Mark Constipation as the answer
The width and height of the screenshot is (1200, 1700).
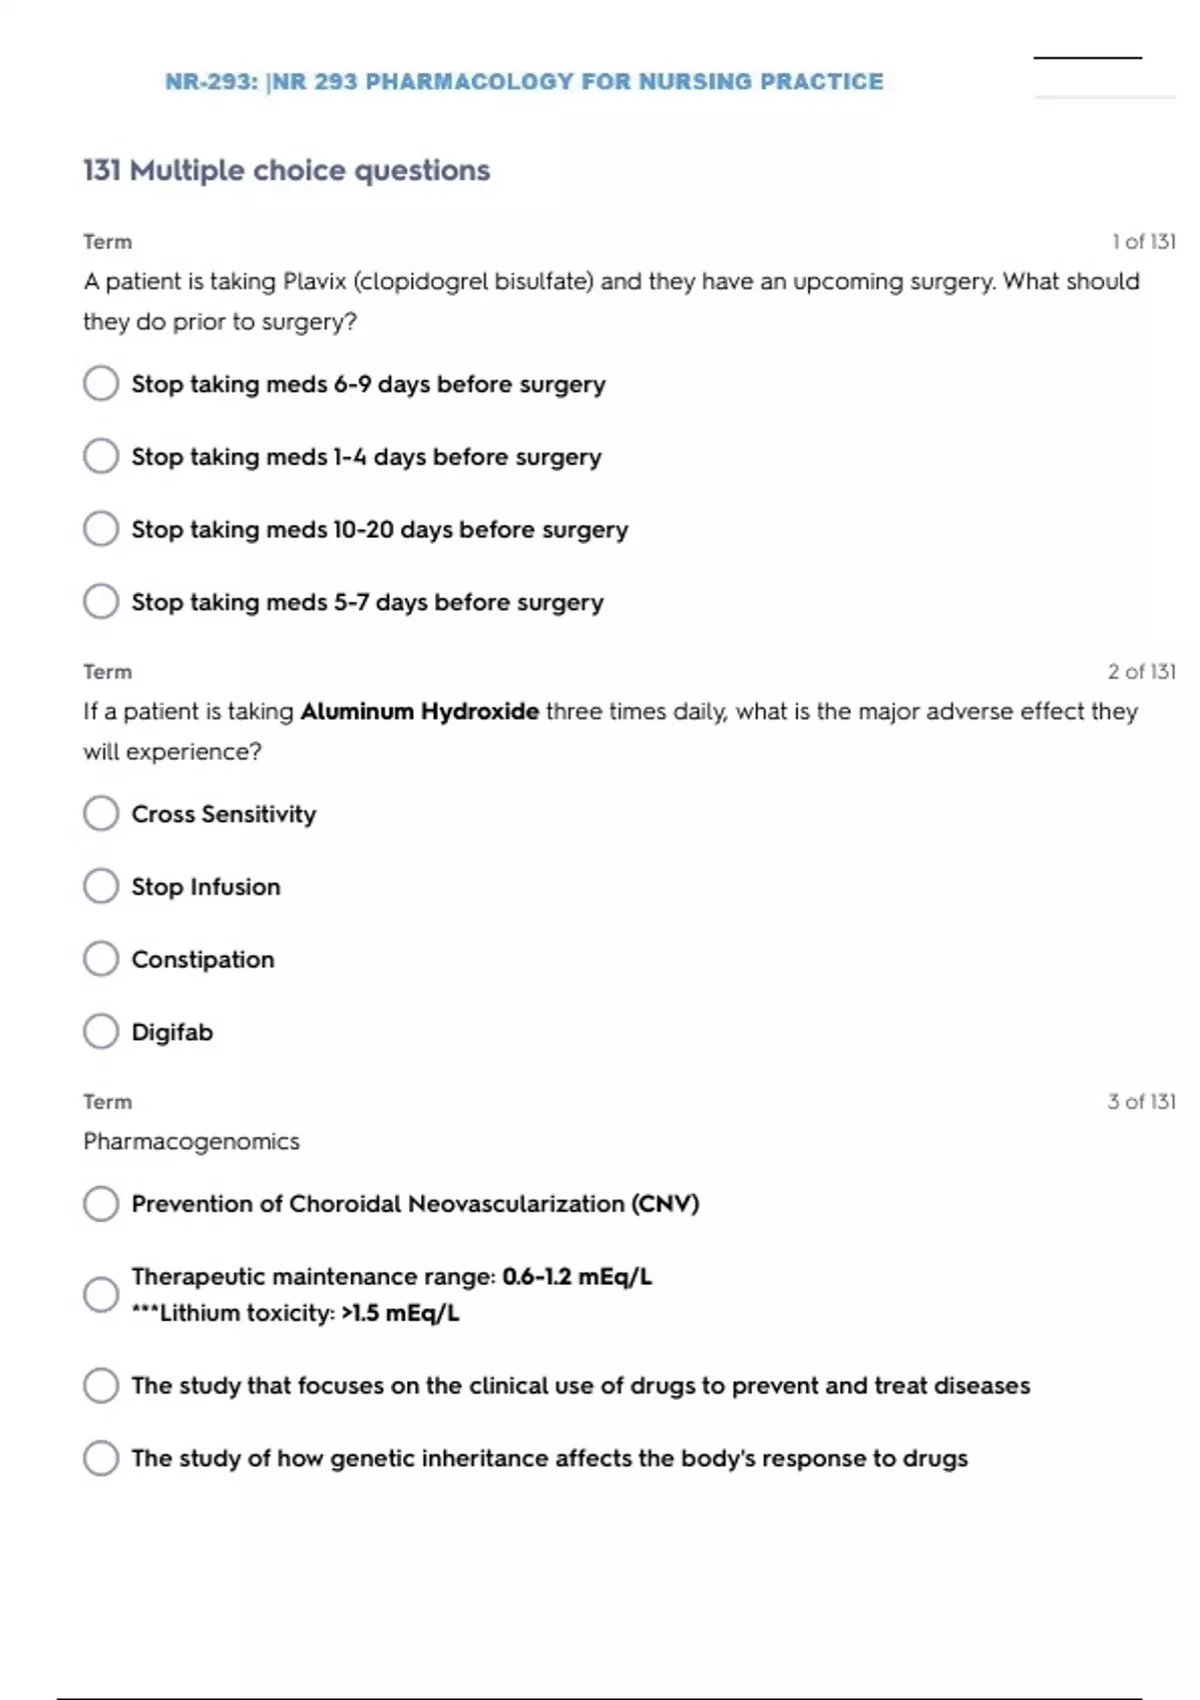click(101, 959)
